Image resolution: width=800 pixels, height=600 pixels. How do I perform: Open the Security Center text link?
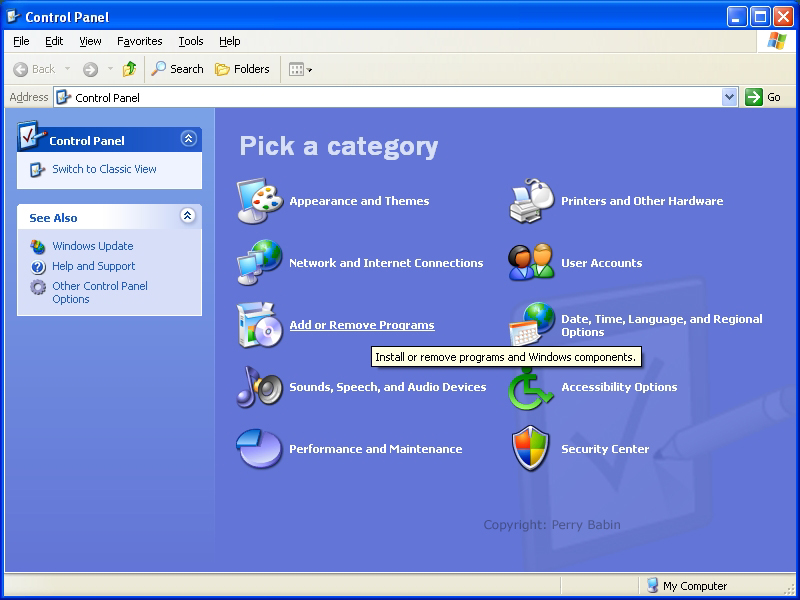pos(605,449)
